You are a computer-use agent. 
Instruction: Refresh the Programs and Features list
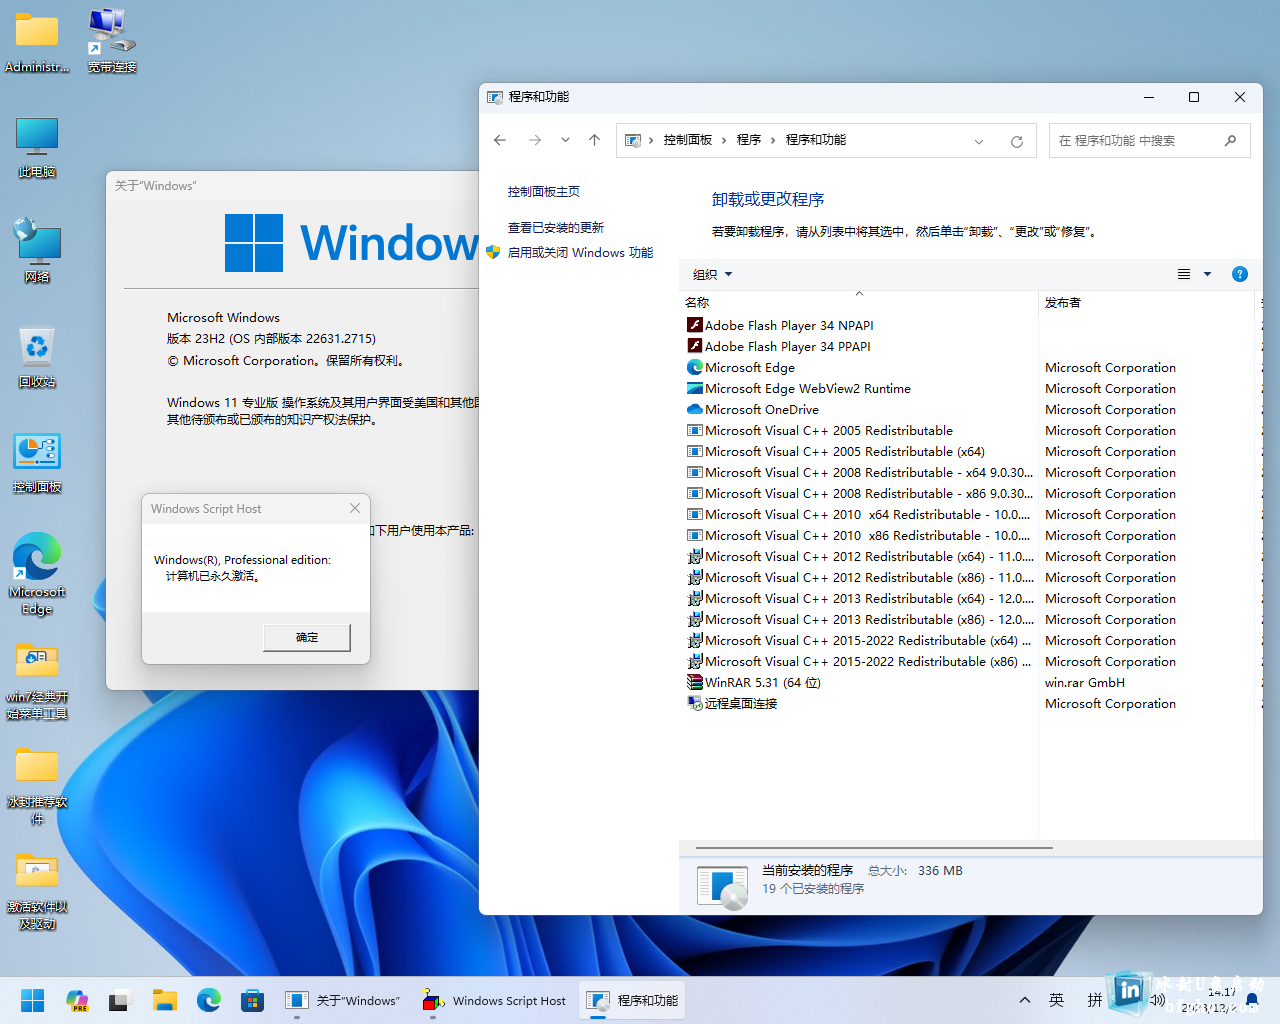point(1017,141)
